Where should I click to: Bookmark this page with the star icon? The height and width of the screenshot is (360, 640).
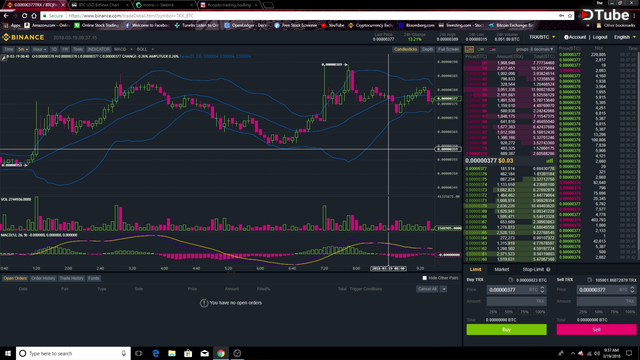point(570,16)
